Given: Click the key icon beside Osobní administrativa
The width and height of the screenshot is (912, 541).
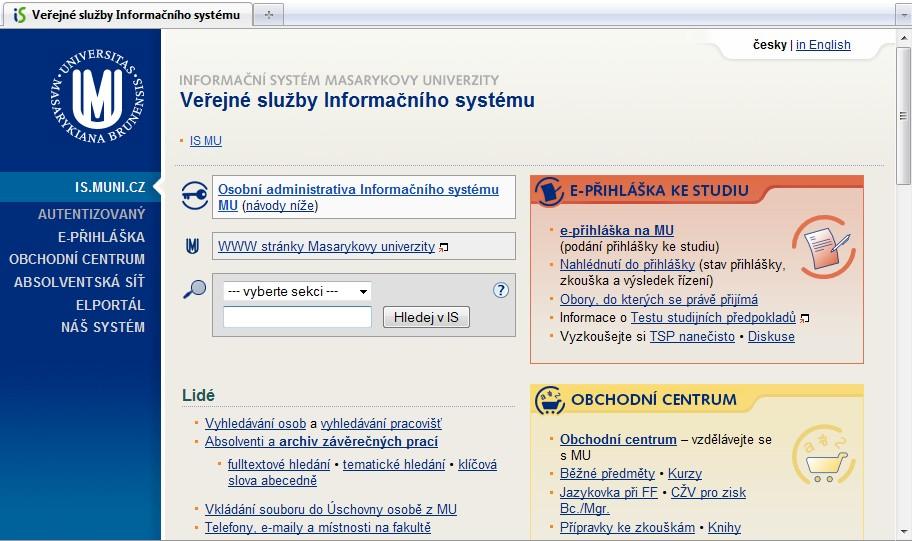Looking at the screenshot, I should click(195, 196).
